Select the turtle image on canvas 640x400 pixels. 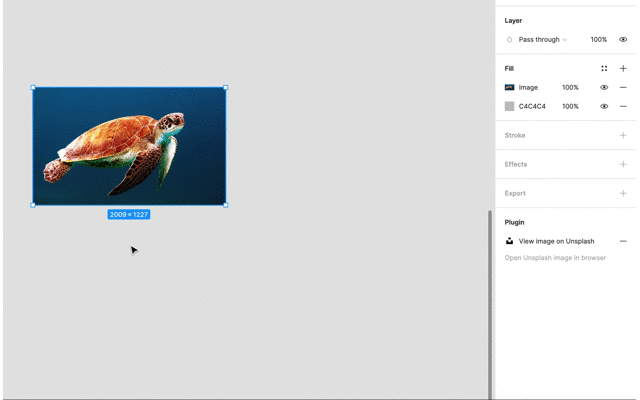pos(129,146)
